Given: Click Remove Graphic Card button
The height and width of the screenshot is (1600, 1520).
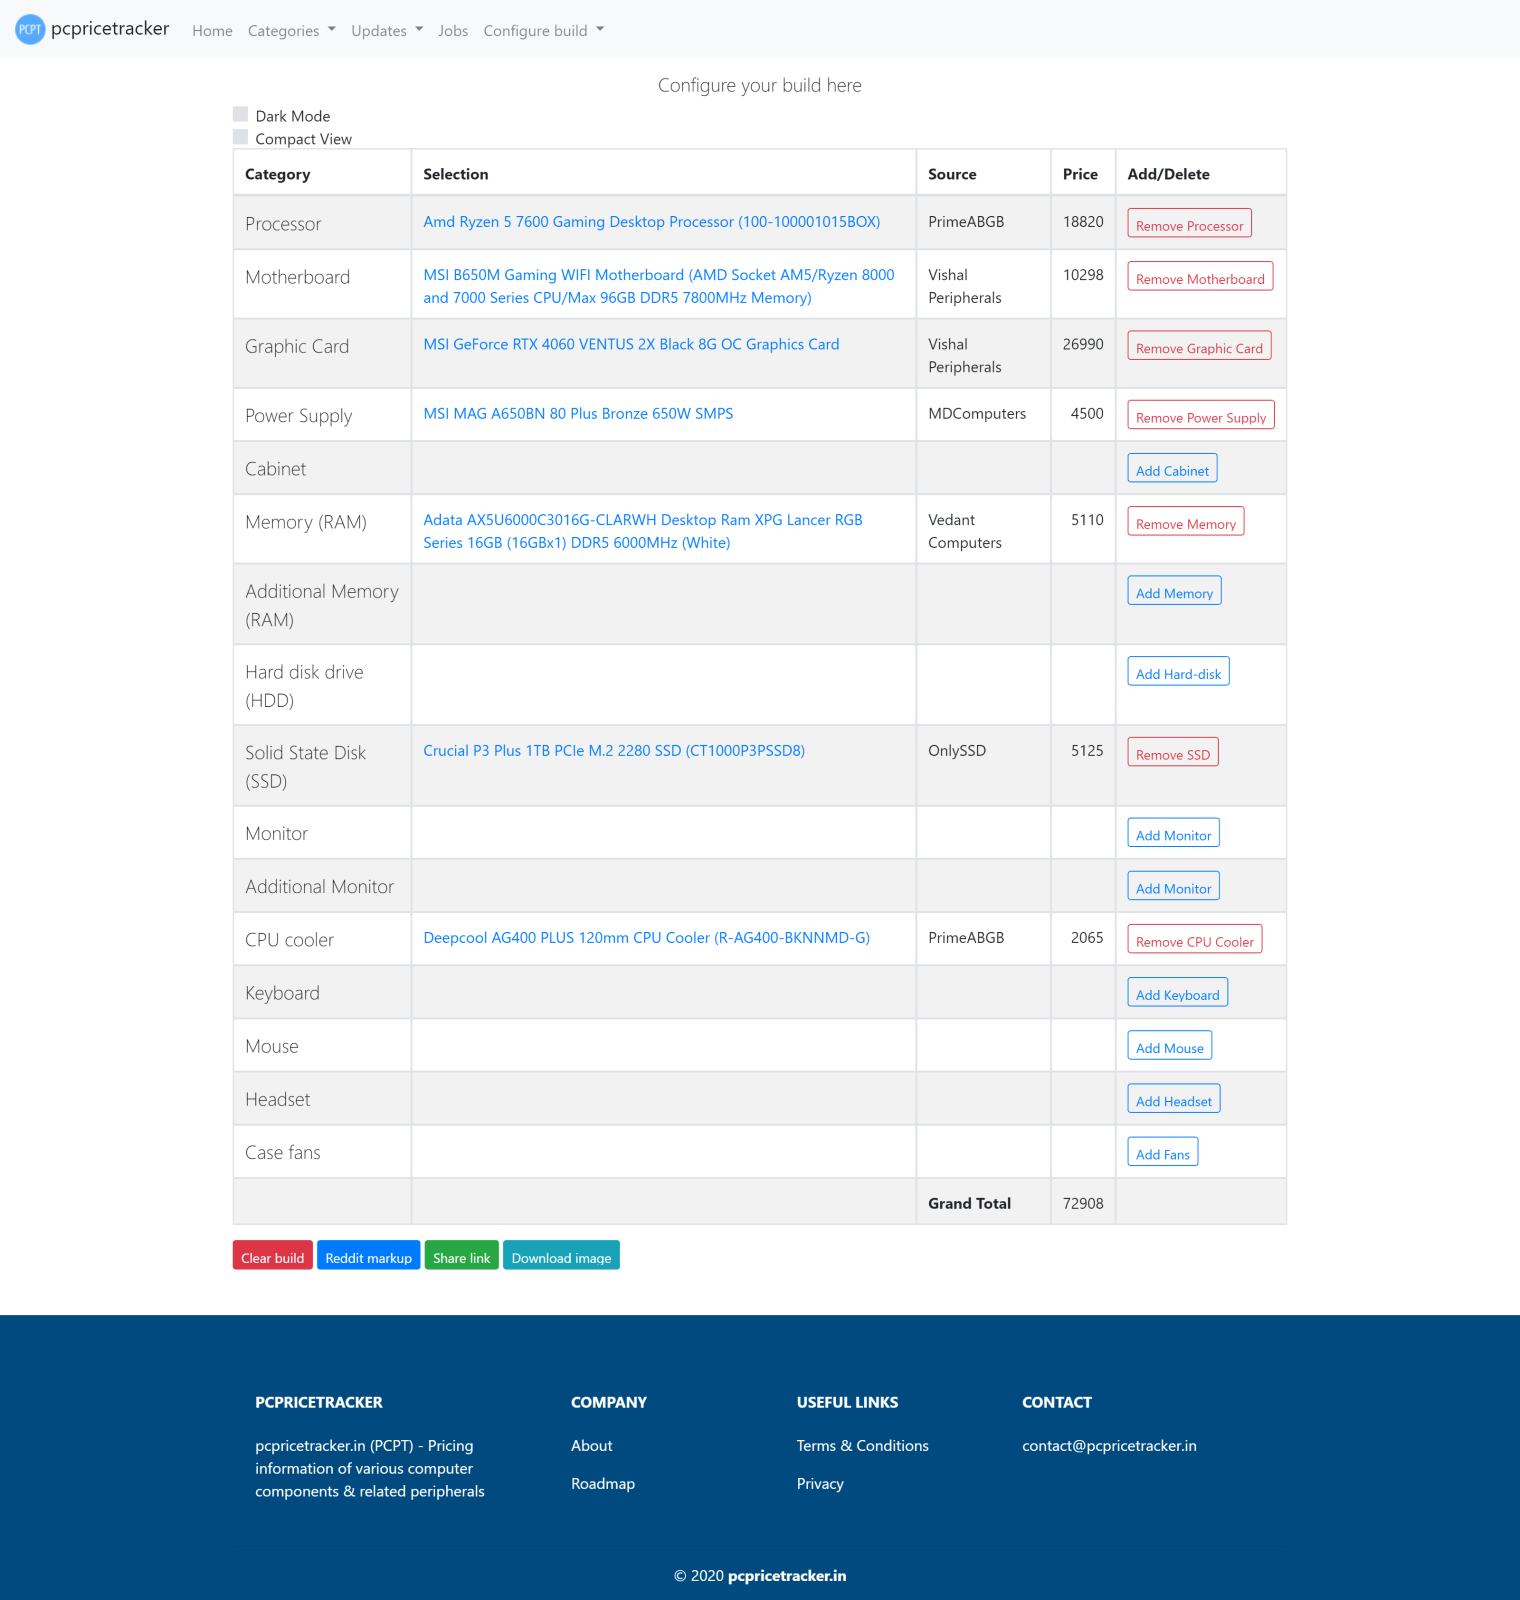Looking at the screenshot, I should (1199, 345).
